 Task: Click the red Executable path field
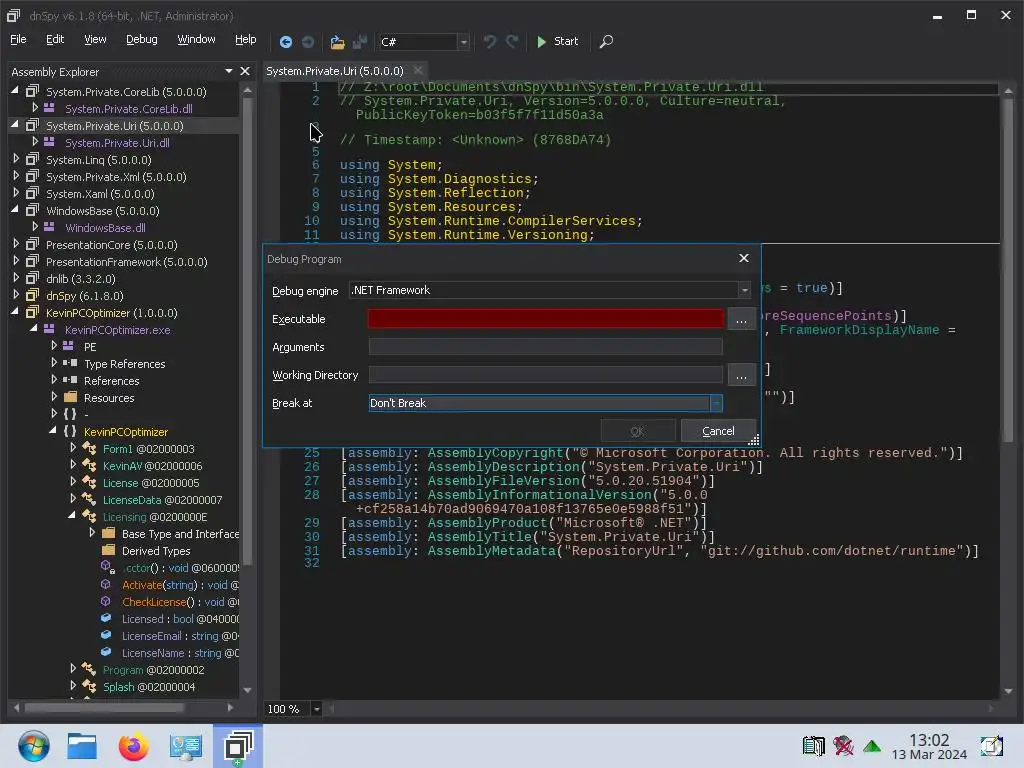(x=546, y=319)
